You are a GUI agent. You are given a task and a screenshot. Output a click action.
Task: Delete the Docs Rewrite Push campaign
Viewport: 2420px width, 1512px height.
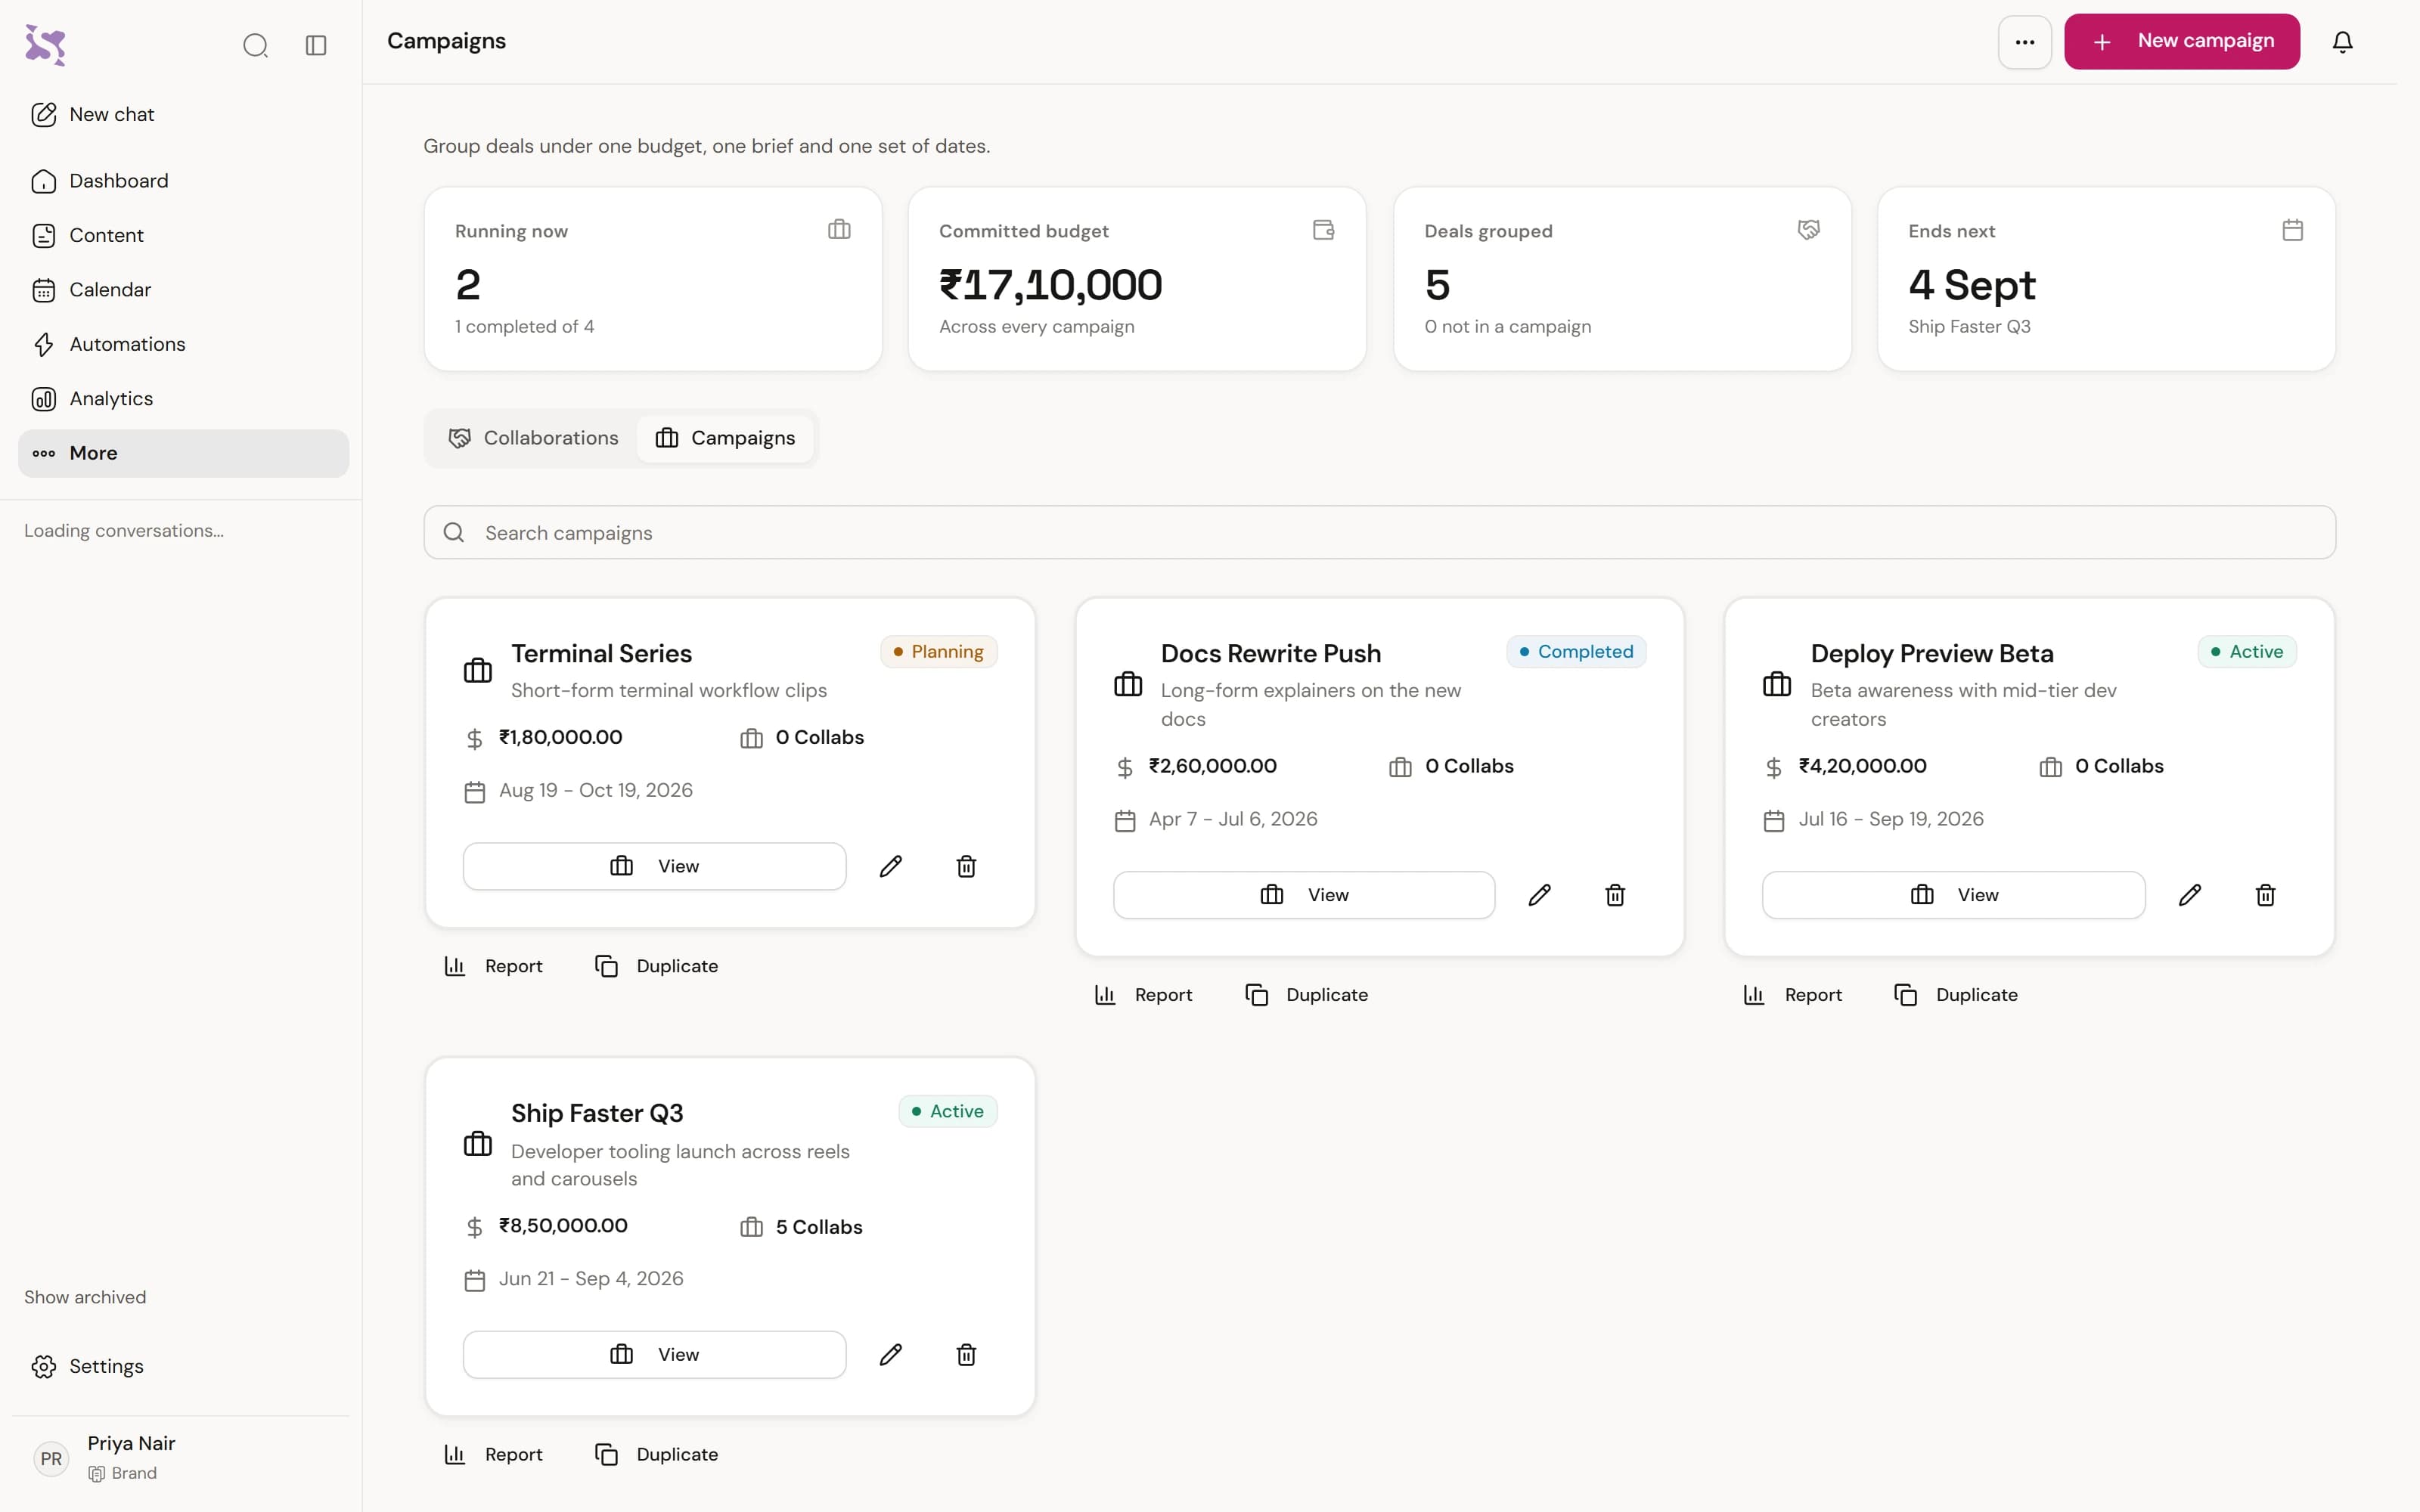(1615, 895)
